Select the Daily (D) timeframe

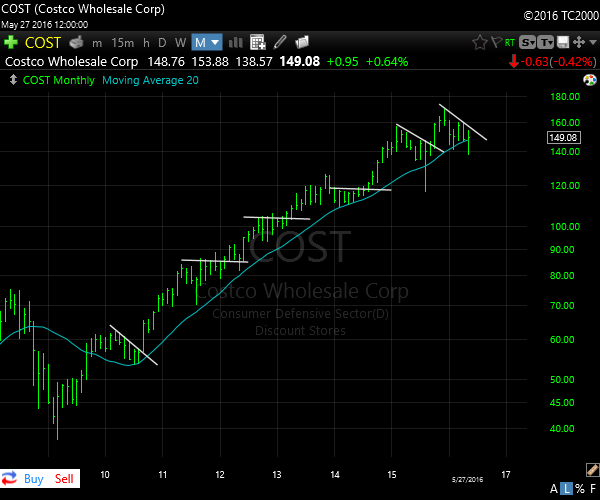tap(162, 42)
